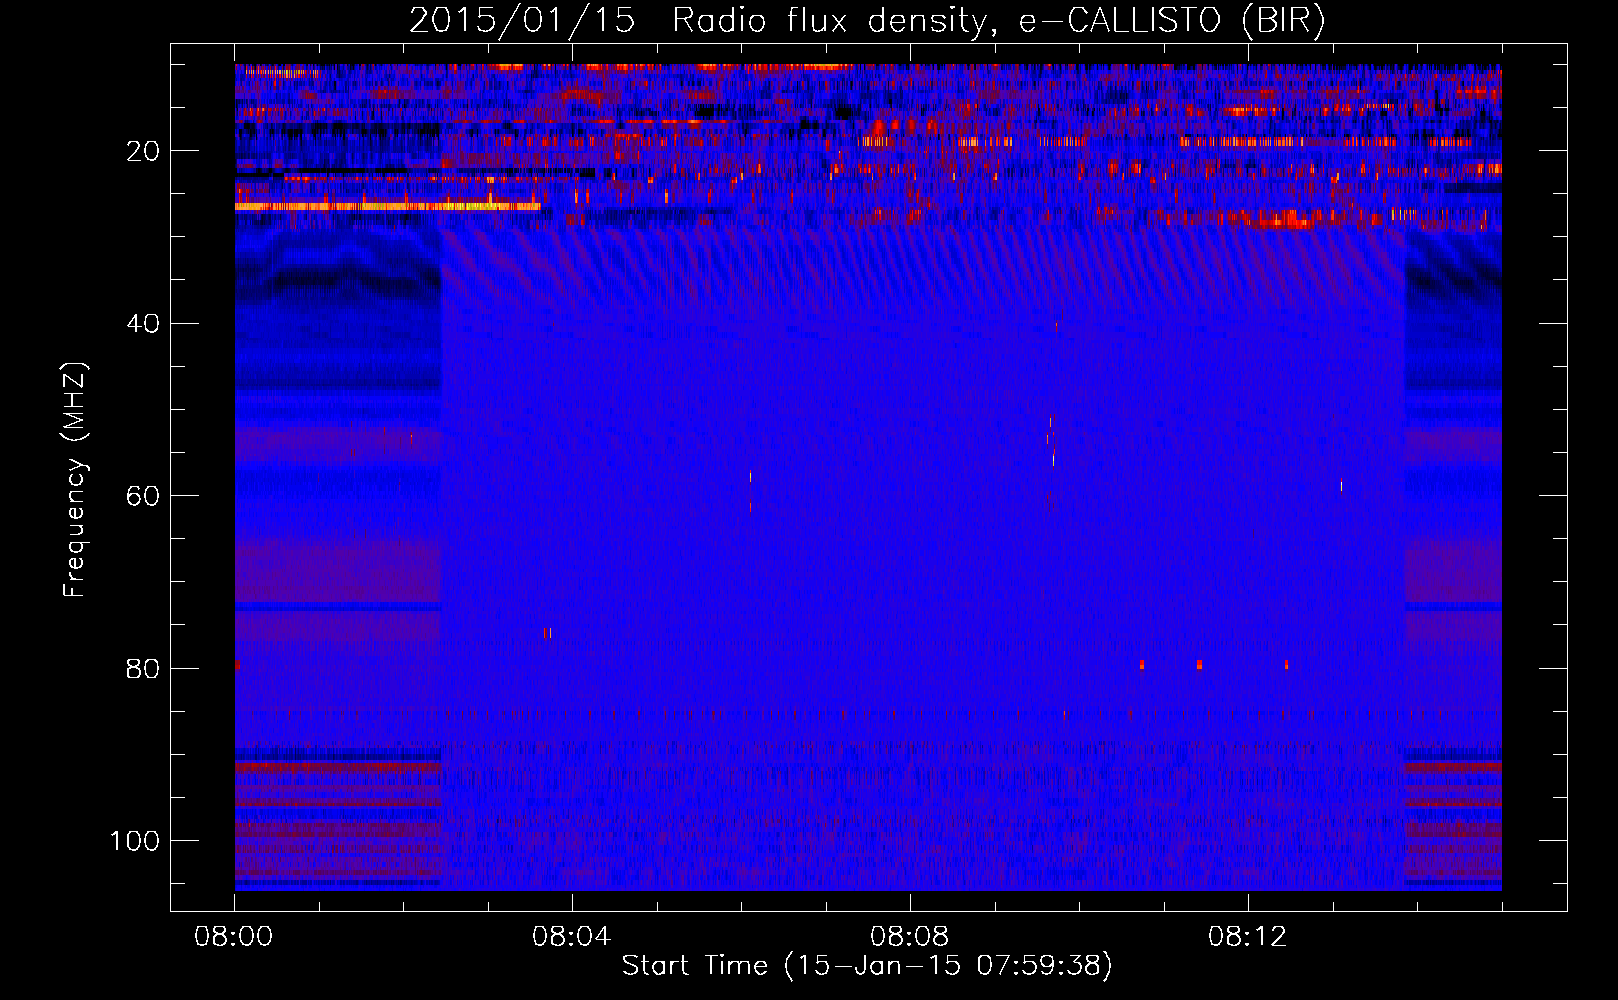Image resolution: width=1618 pixels, height=1000 pixels.
Task: Select the 'Frequency (MHZ)' y-axis label
Action: click(x=74, y=480)
